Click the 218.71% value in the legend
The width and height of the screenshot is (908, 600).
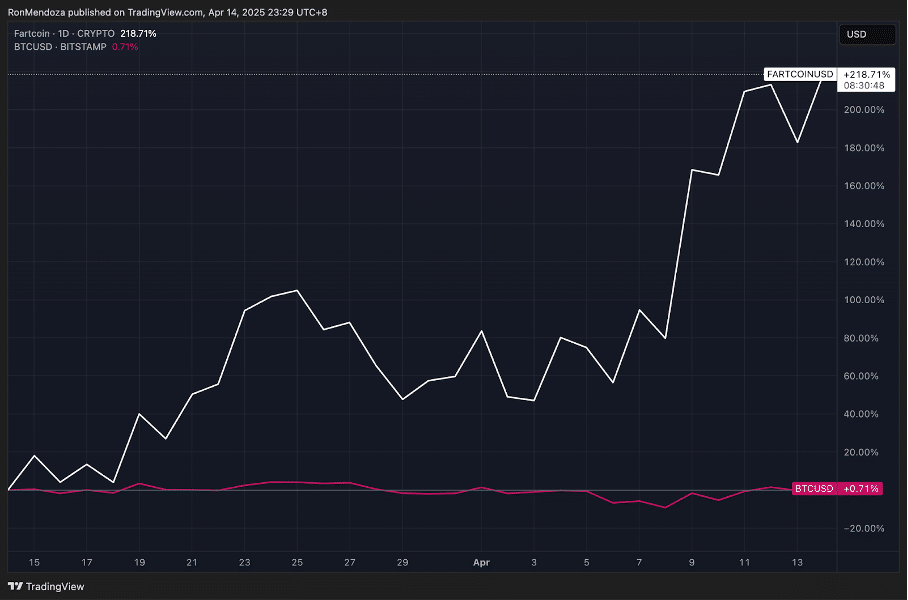pos(138,34)
